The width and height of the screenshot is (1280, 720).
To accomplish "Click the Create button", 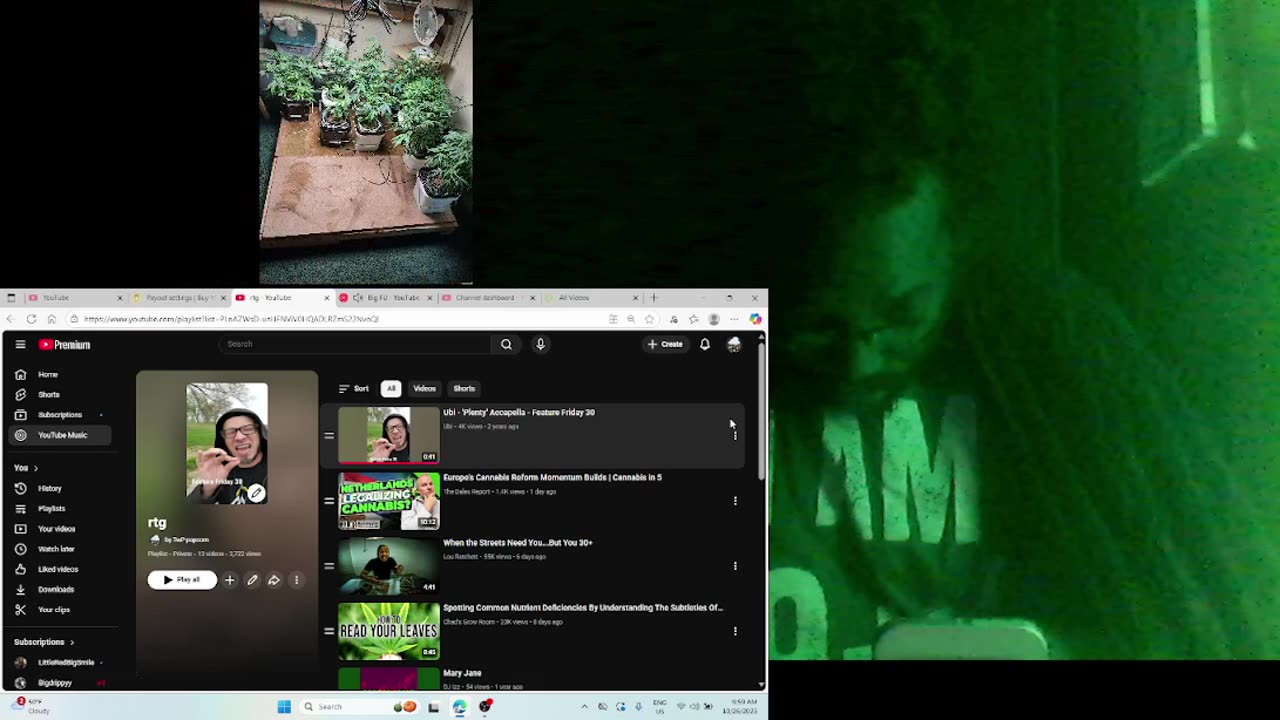I will (665, 344).
